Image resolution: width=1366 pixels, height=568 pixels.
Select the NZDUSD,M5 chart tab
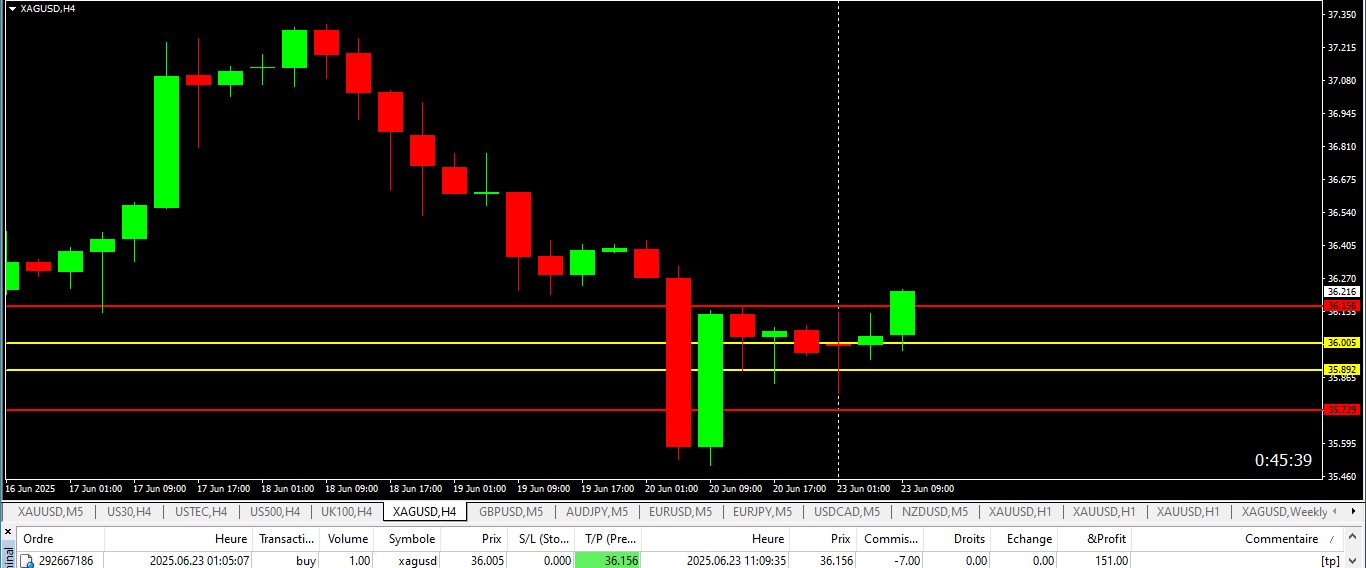(x=935, y=511)
